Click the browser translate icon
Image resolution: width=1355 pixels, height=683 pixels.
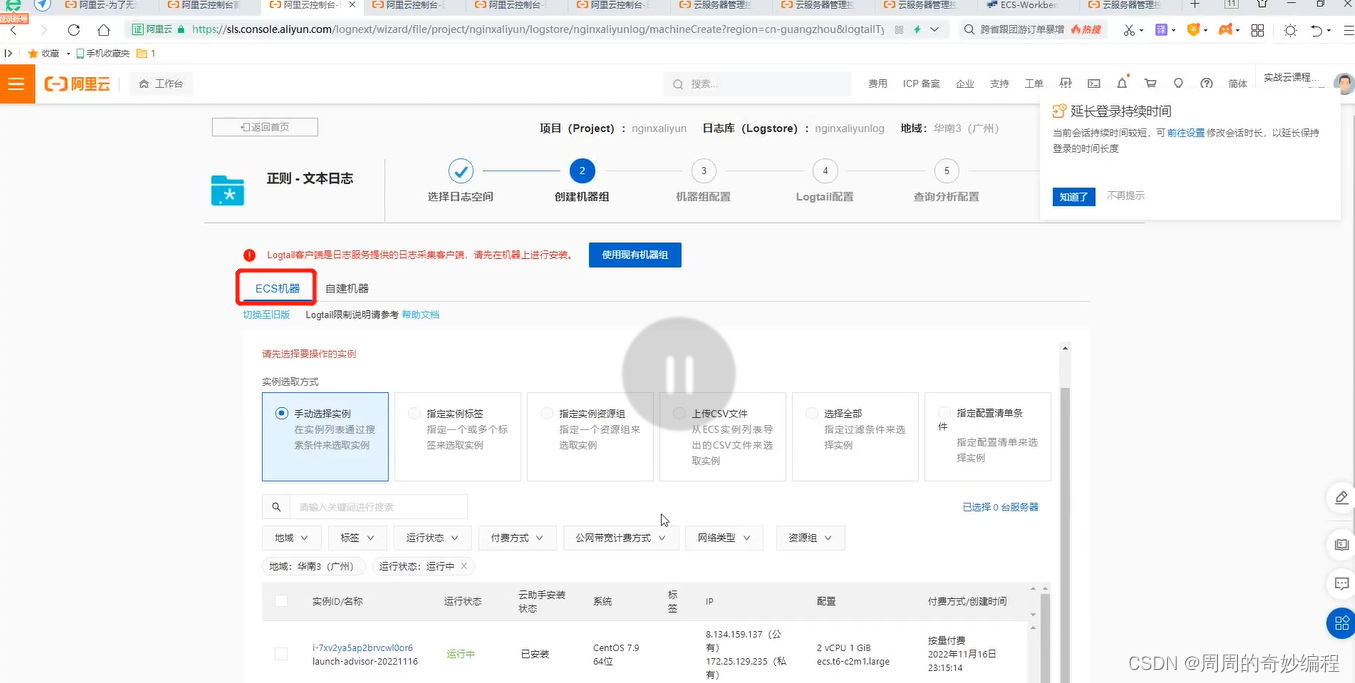pos(1161,31)
